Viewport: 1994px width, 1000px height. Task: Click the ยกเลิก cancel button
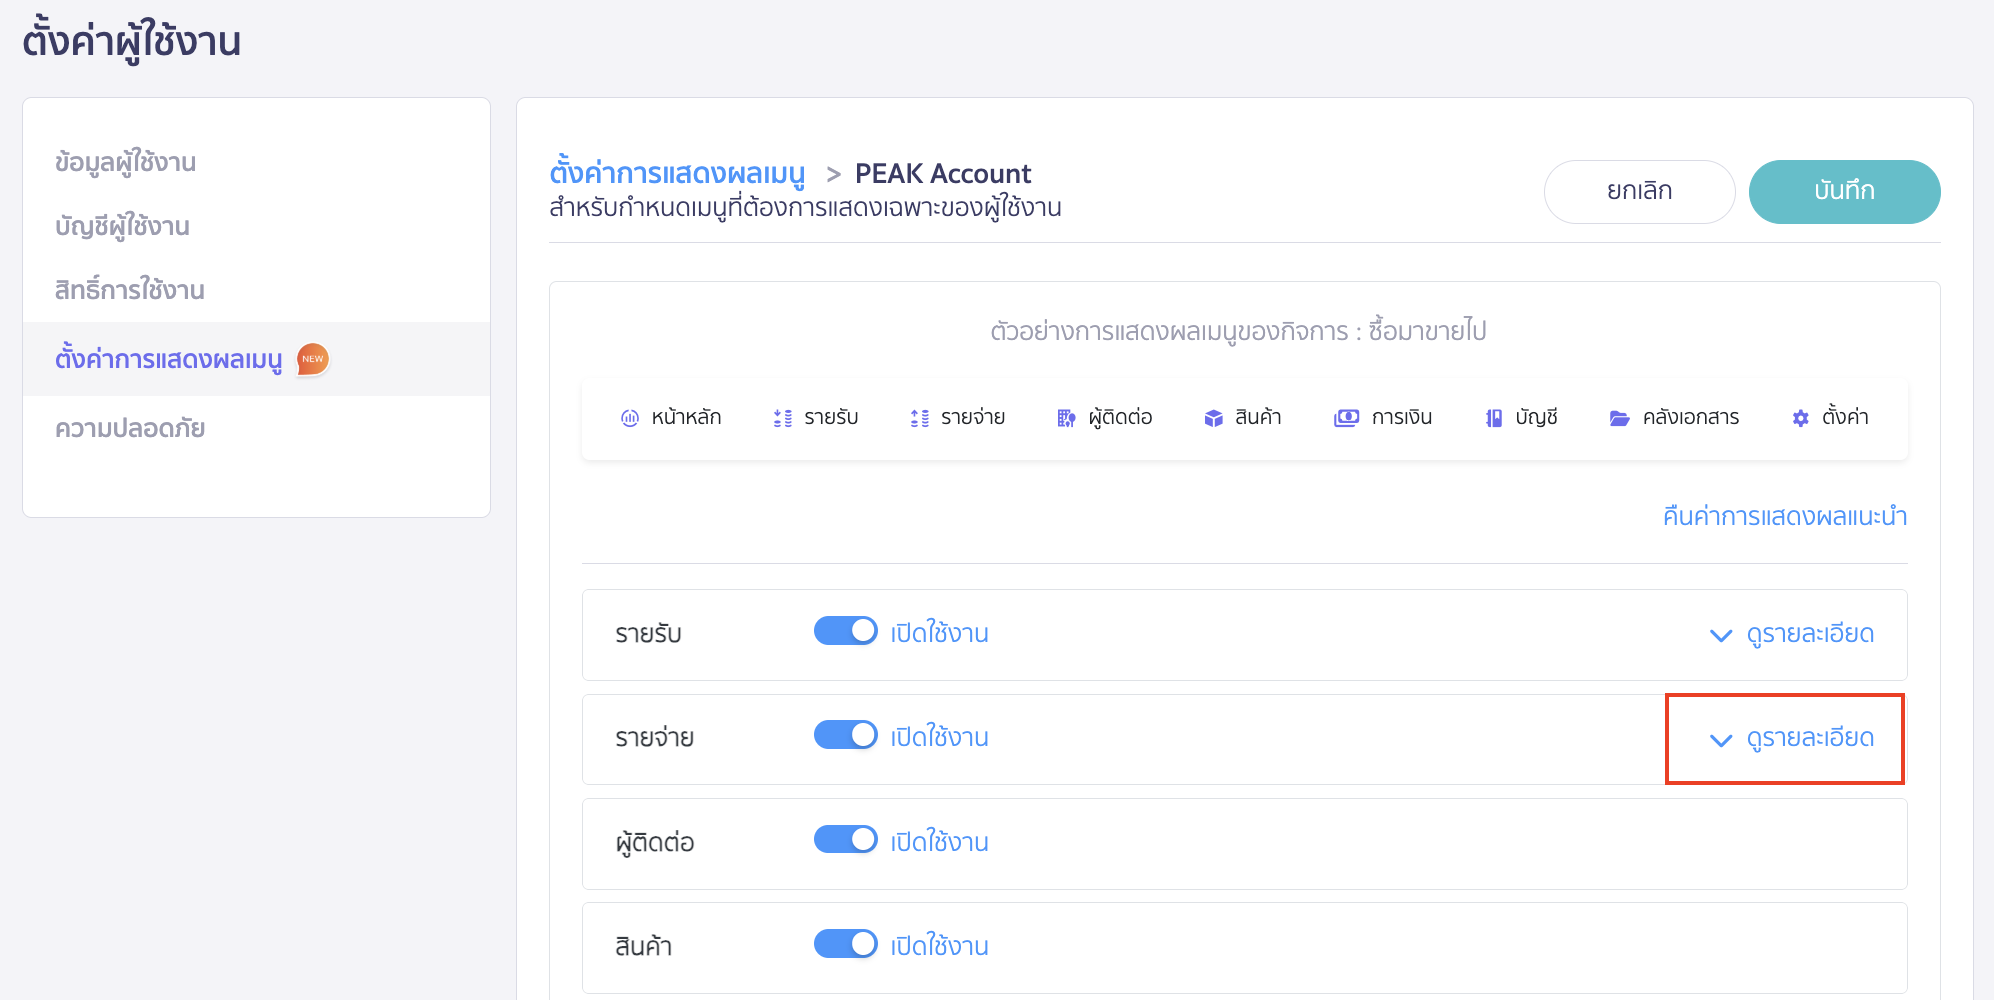(1639, 191)
